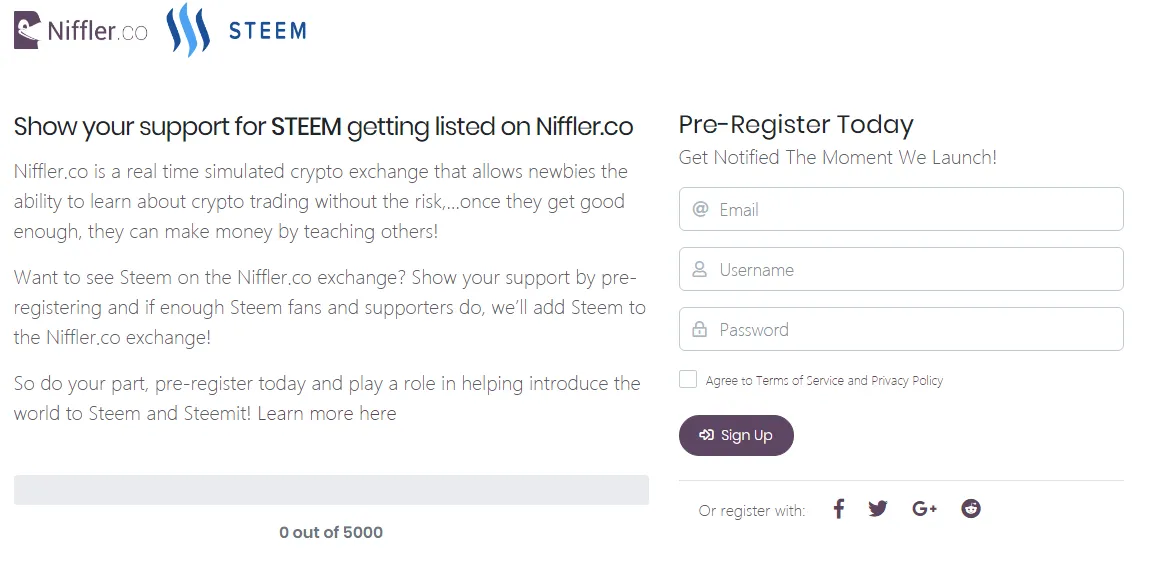Click the Niffler.co logo
This screenshot has height=587, width=1151.
click(81, 31)
